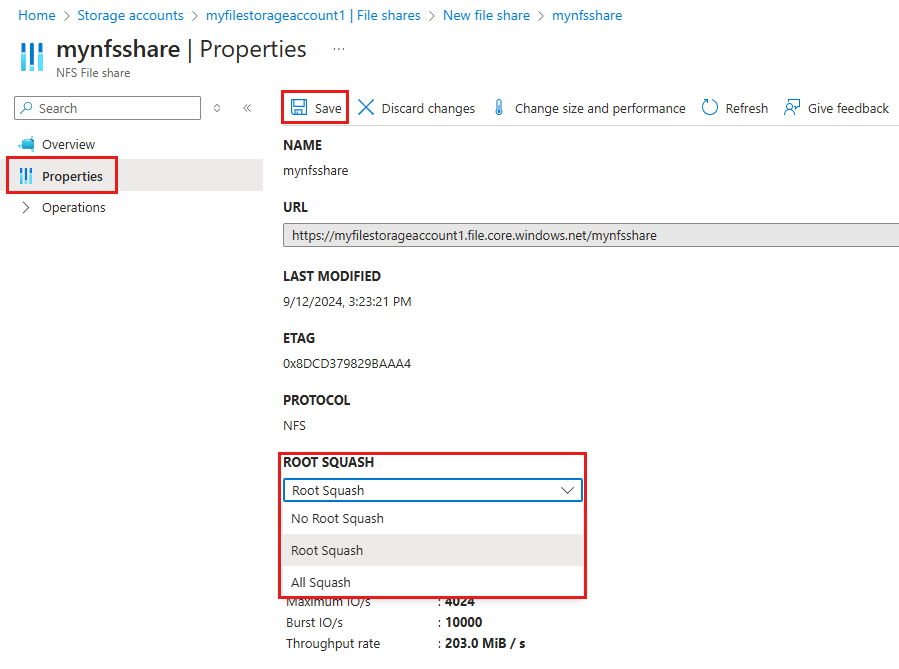The width and height of the screenshot is (899, 669).
Task: Open the Home breadcrumb link
Action: (37, 15)
